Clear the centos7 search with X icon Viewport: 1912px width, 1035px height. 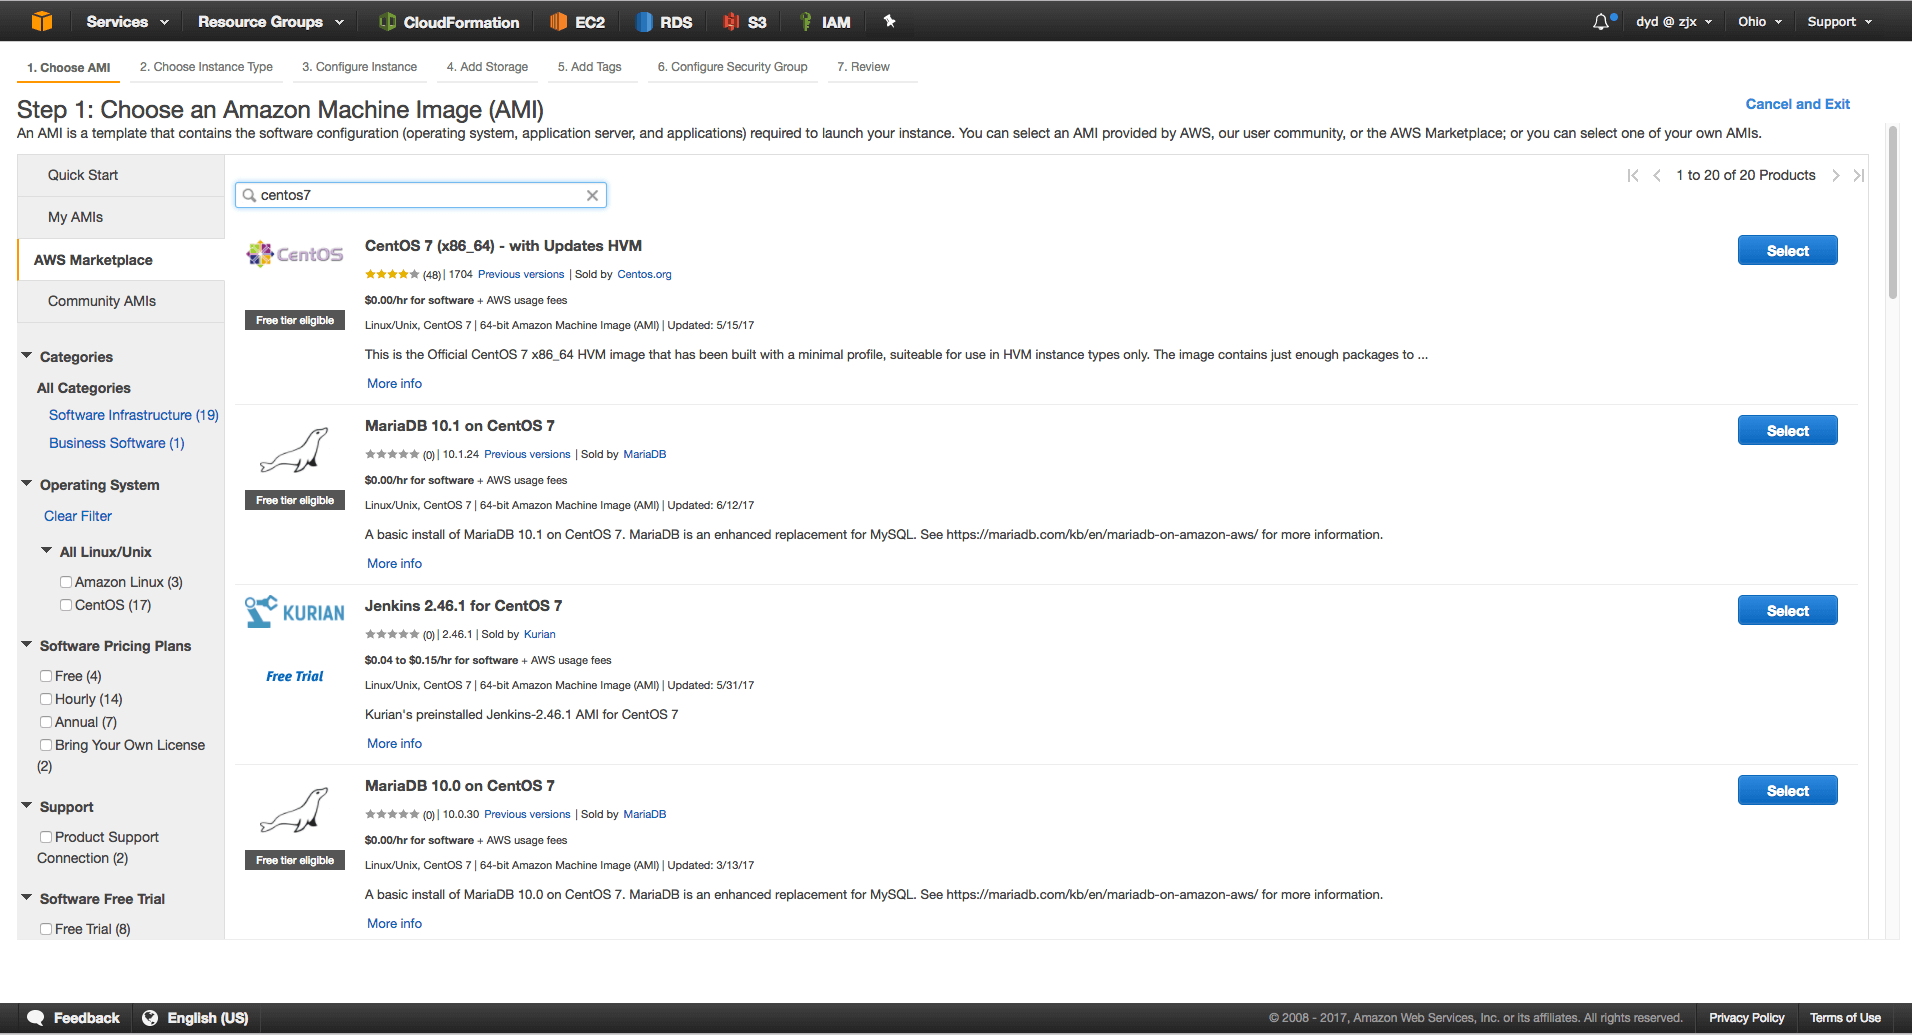tap(592, 195)
